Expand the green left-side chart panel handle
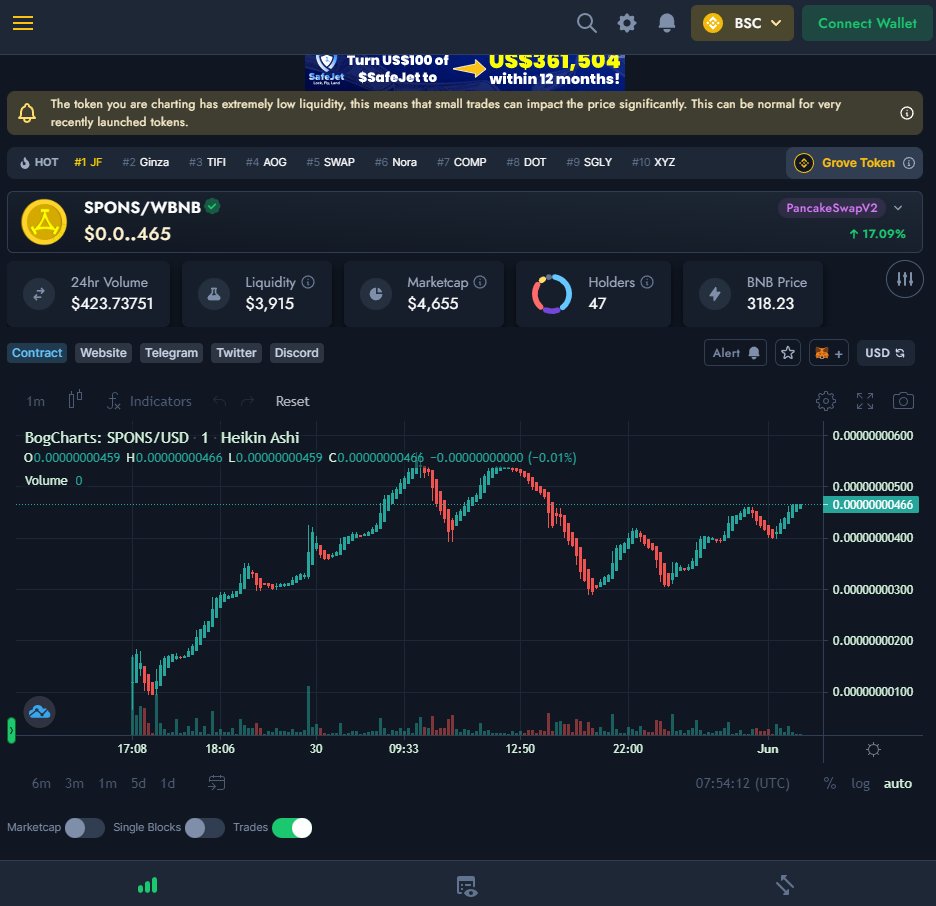Image resolution: width=936 pixels, height=906 pixels. [11, 730]
